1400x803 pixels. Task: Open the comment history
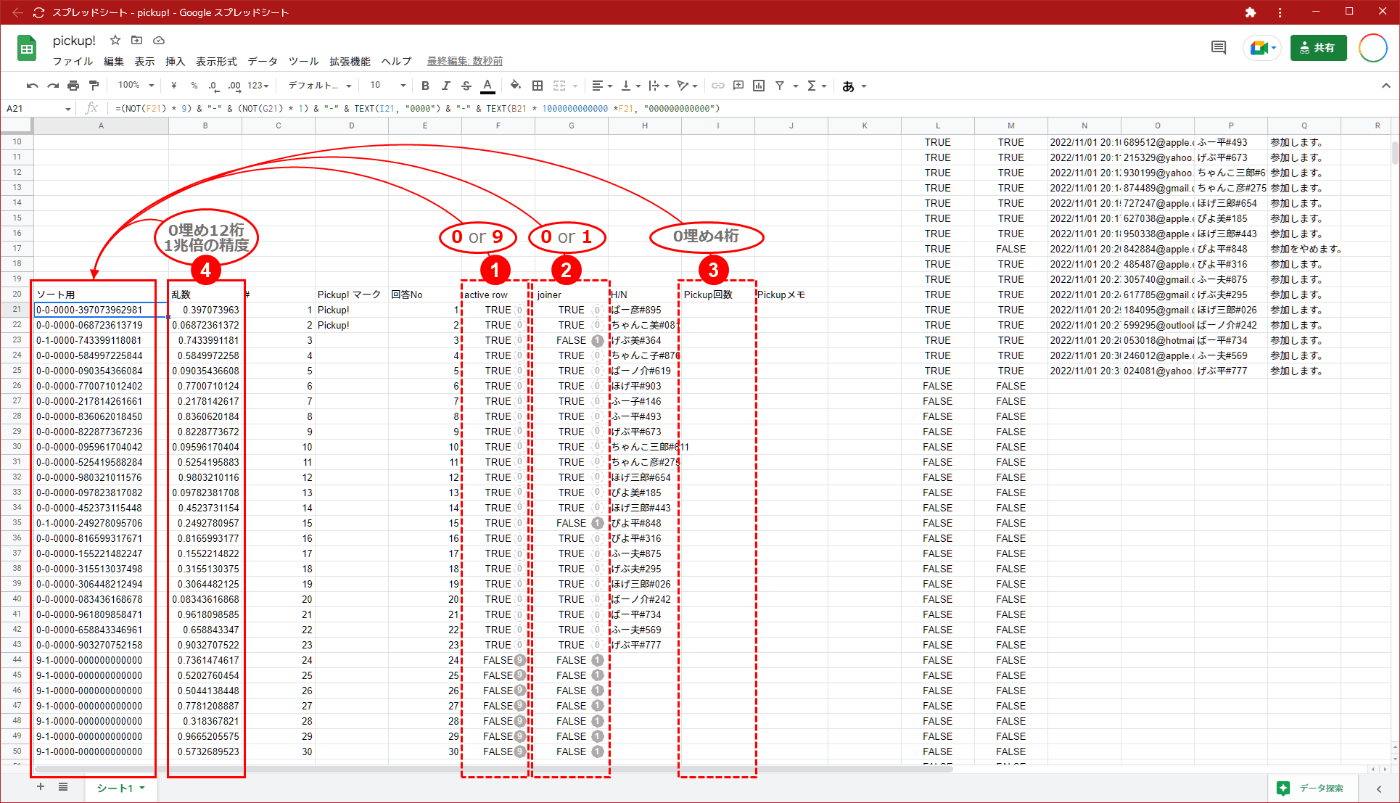(x=1218, y=47)
